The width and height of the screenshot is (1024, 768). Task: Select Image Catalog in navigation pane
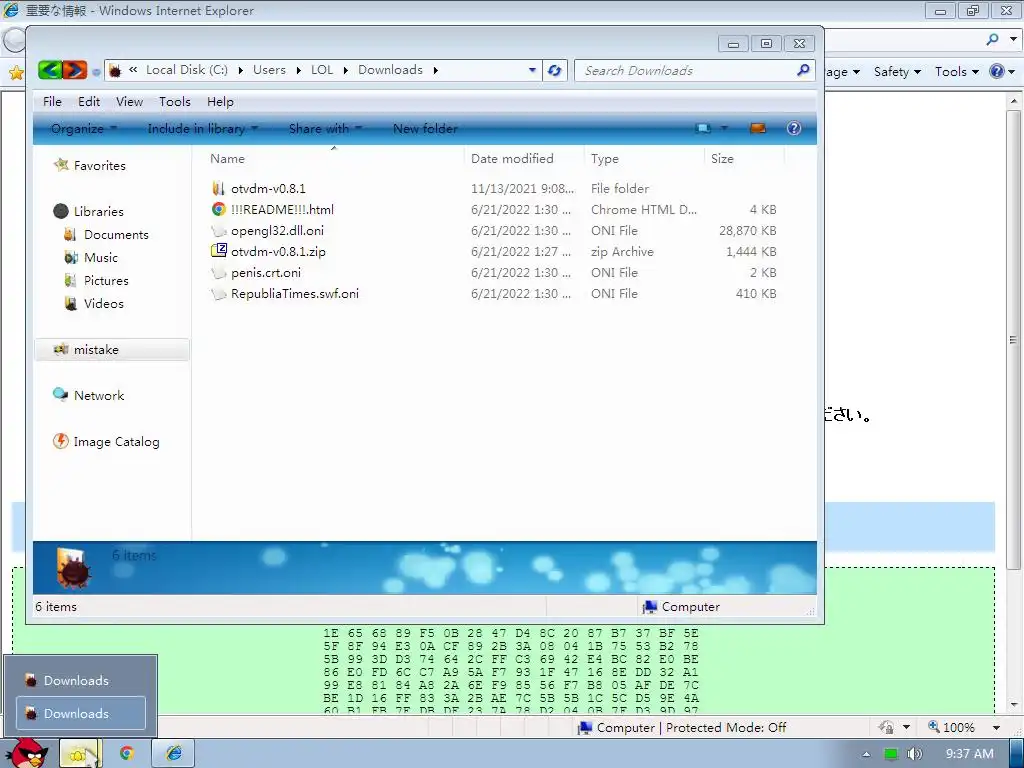(116, 441)
